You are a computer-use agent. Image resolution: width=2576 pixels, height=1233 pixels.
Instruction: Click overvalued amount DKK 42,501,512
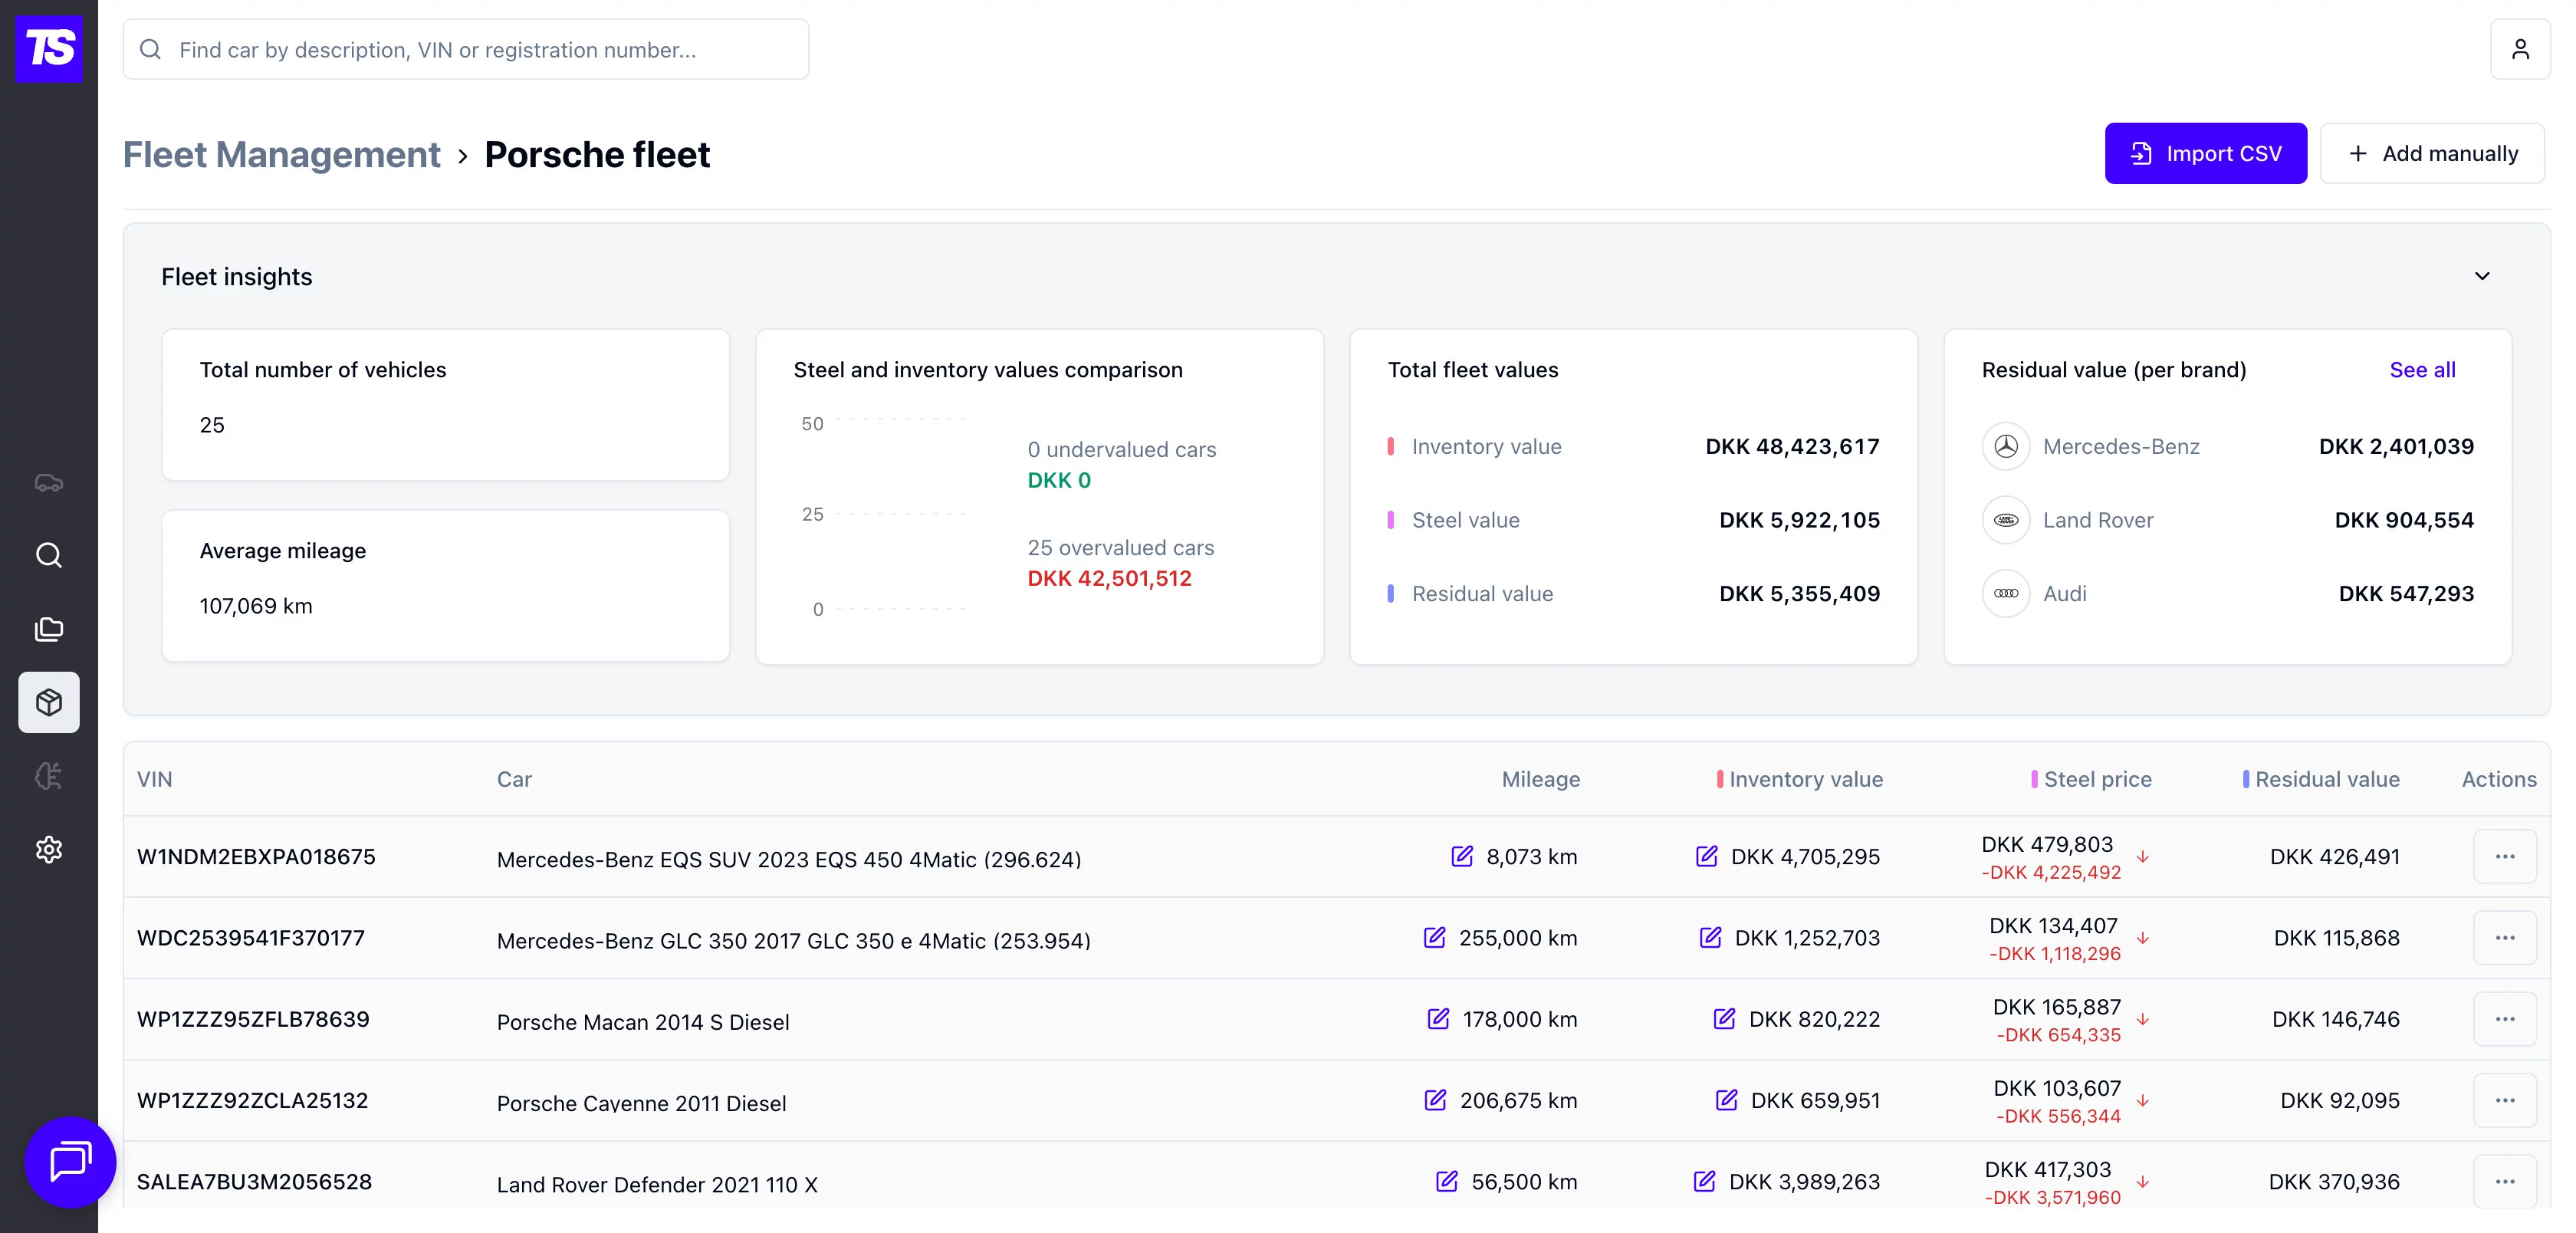(1109, 578)
